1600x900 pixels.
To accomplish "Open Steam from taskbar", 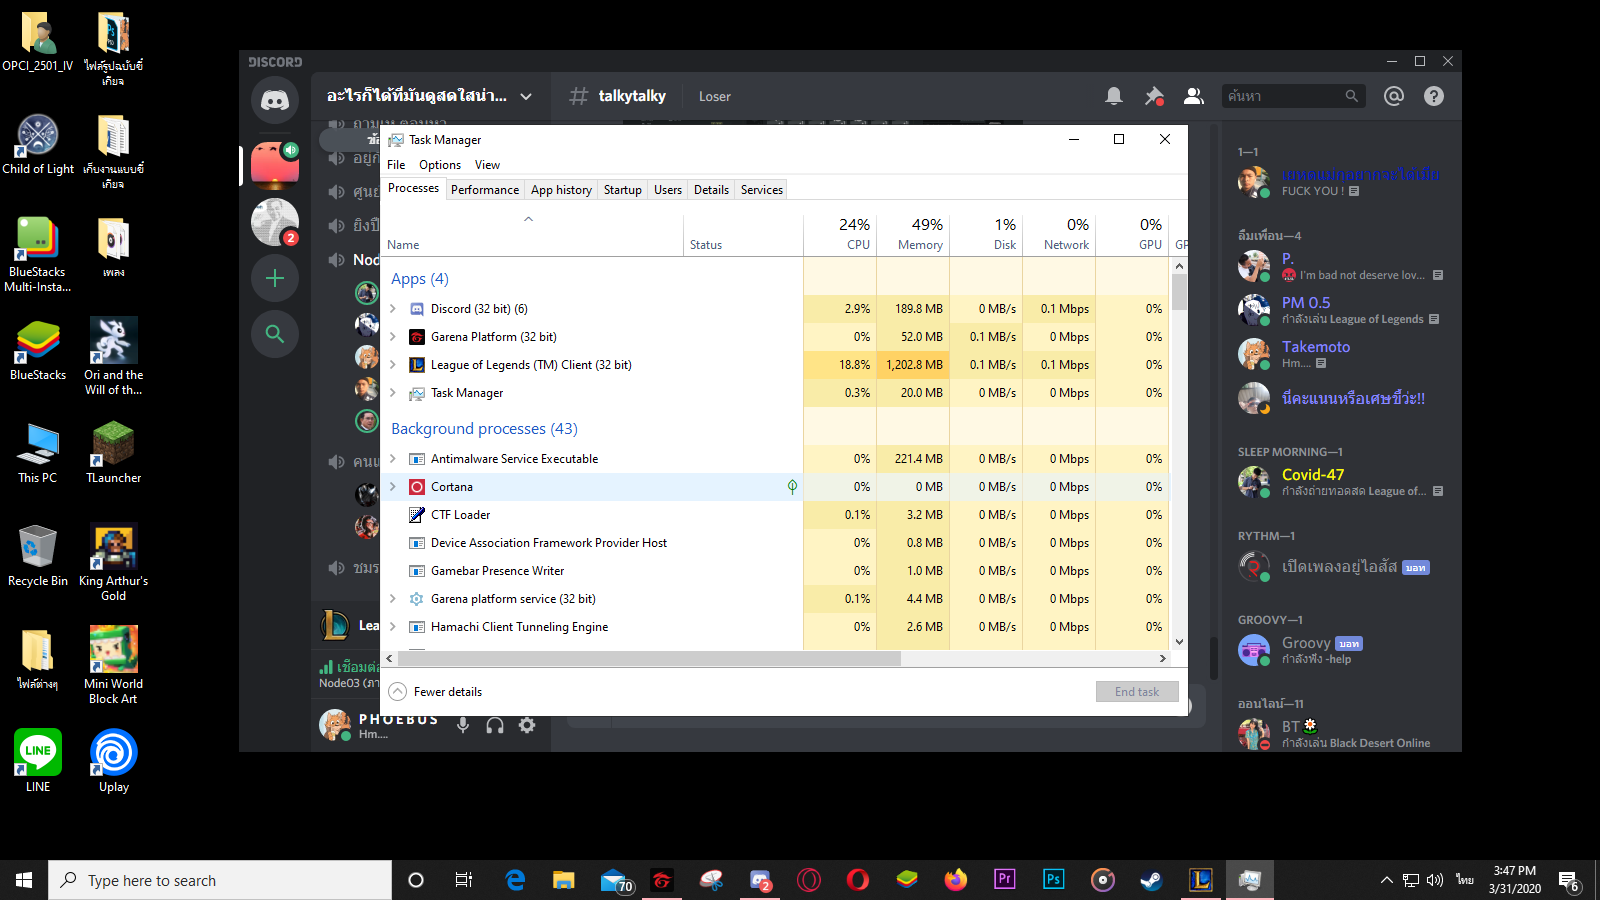I will pos(1151,880).
